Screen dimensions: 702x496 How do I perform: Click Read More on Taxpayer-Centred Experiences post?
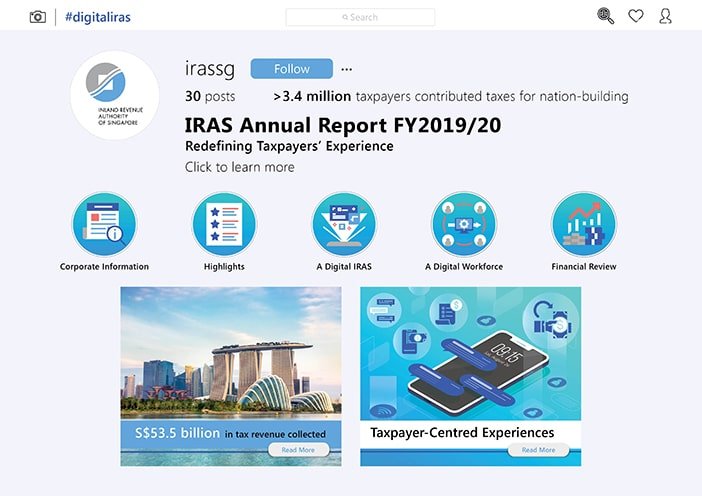tap(538, 450)
